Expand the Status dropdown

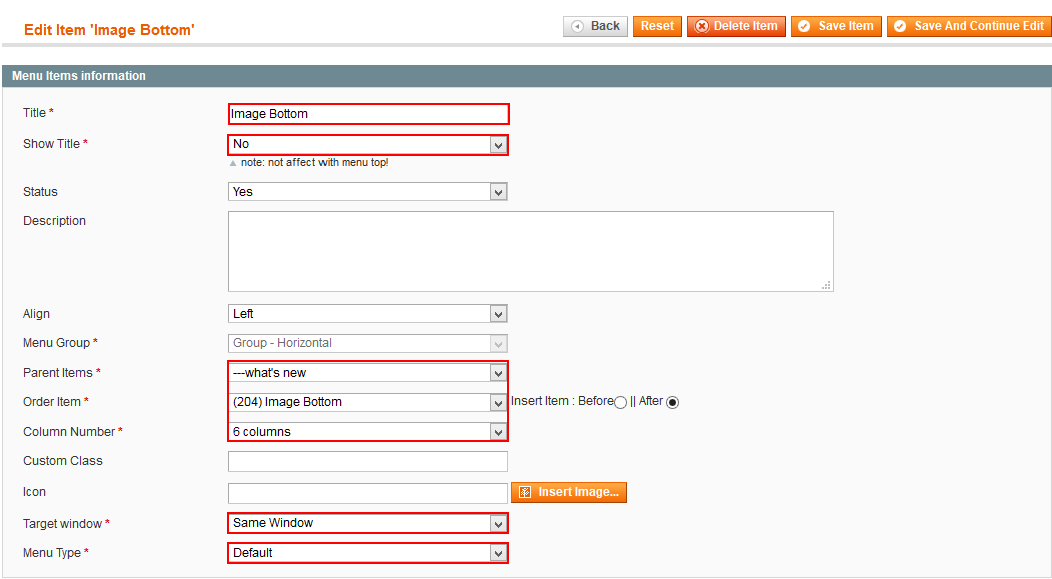click(368, 192)
